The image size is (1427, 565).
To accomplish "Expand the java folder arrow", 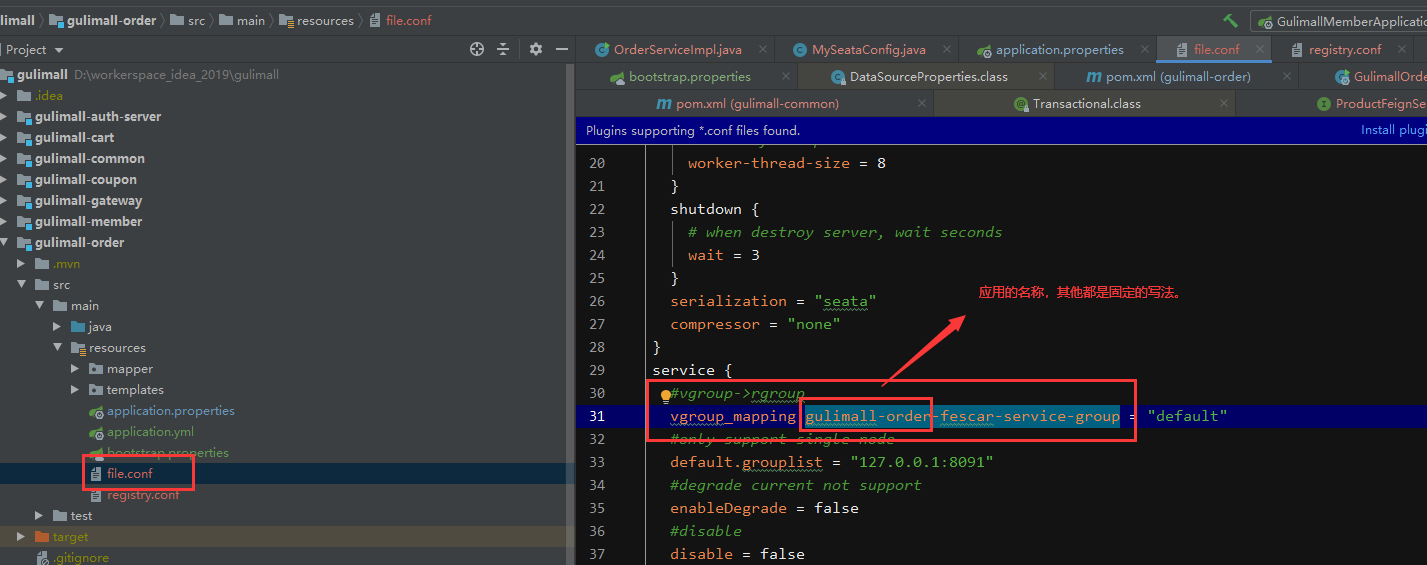I will tap(58, 327).
